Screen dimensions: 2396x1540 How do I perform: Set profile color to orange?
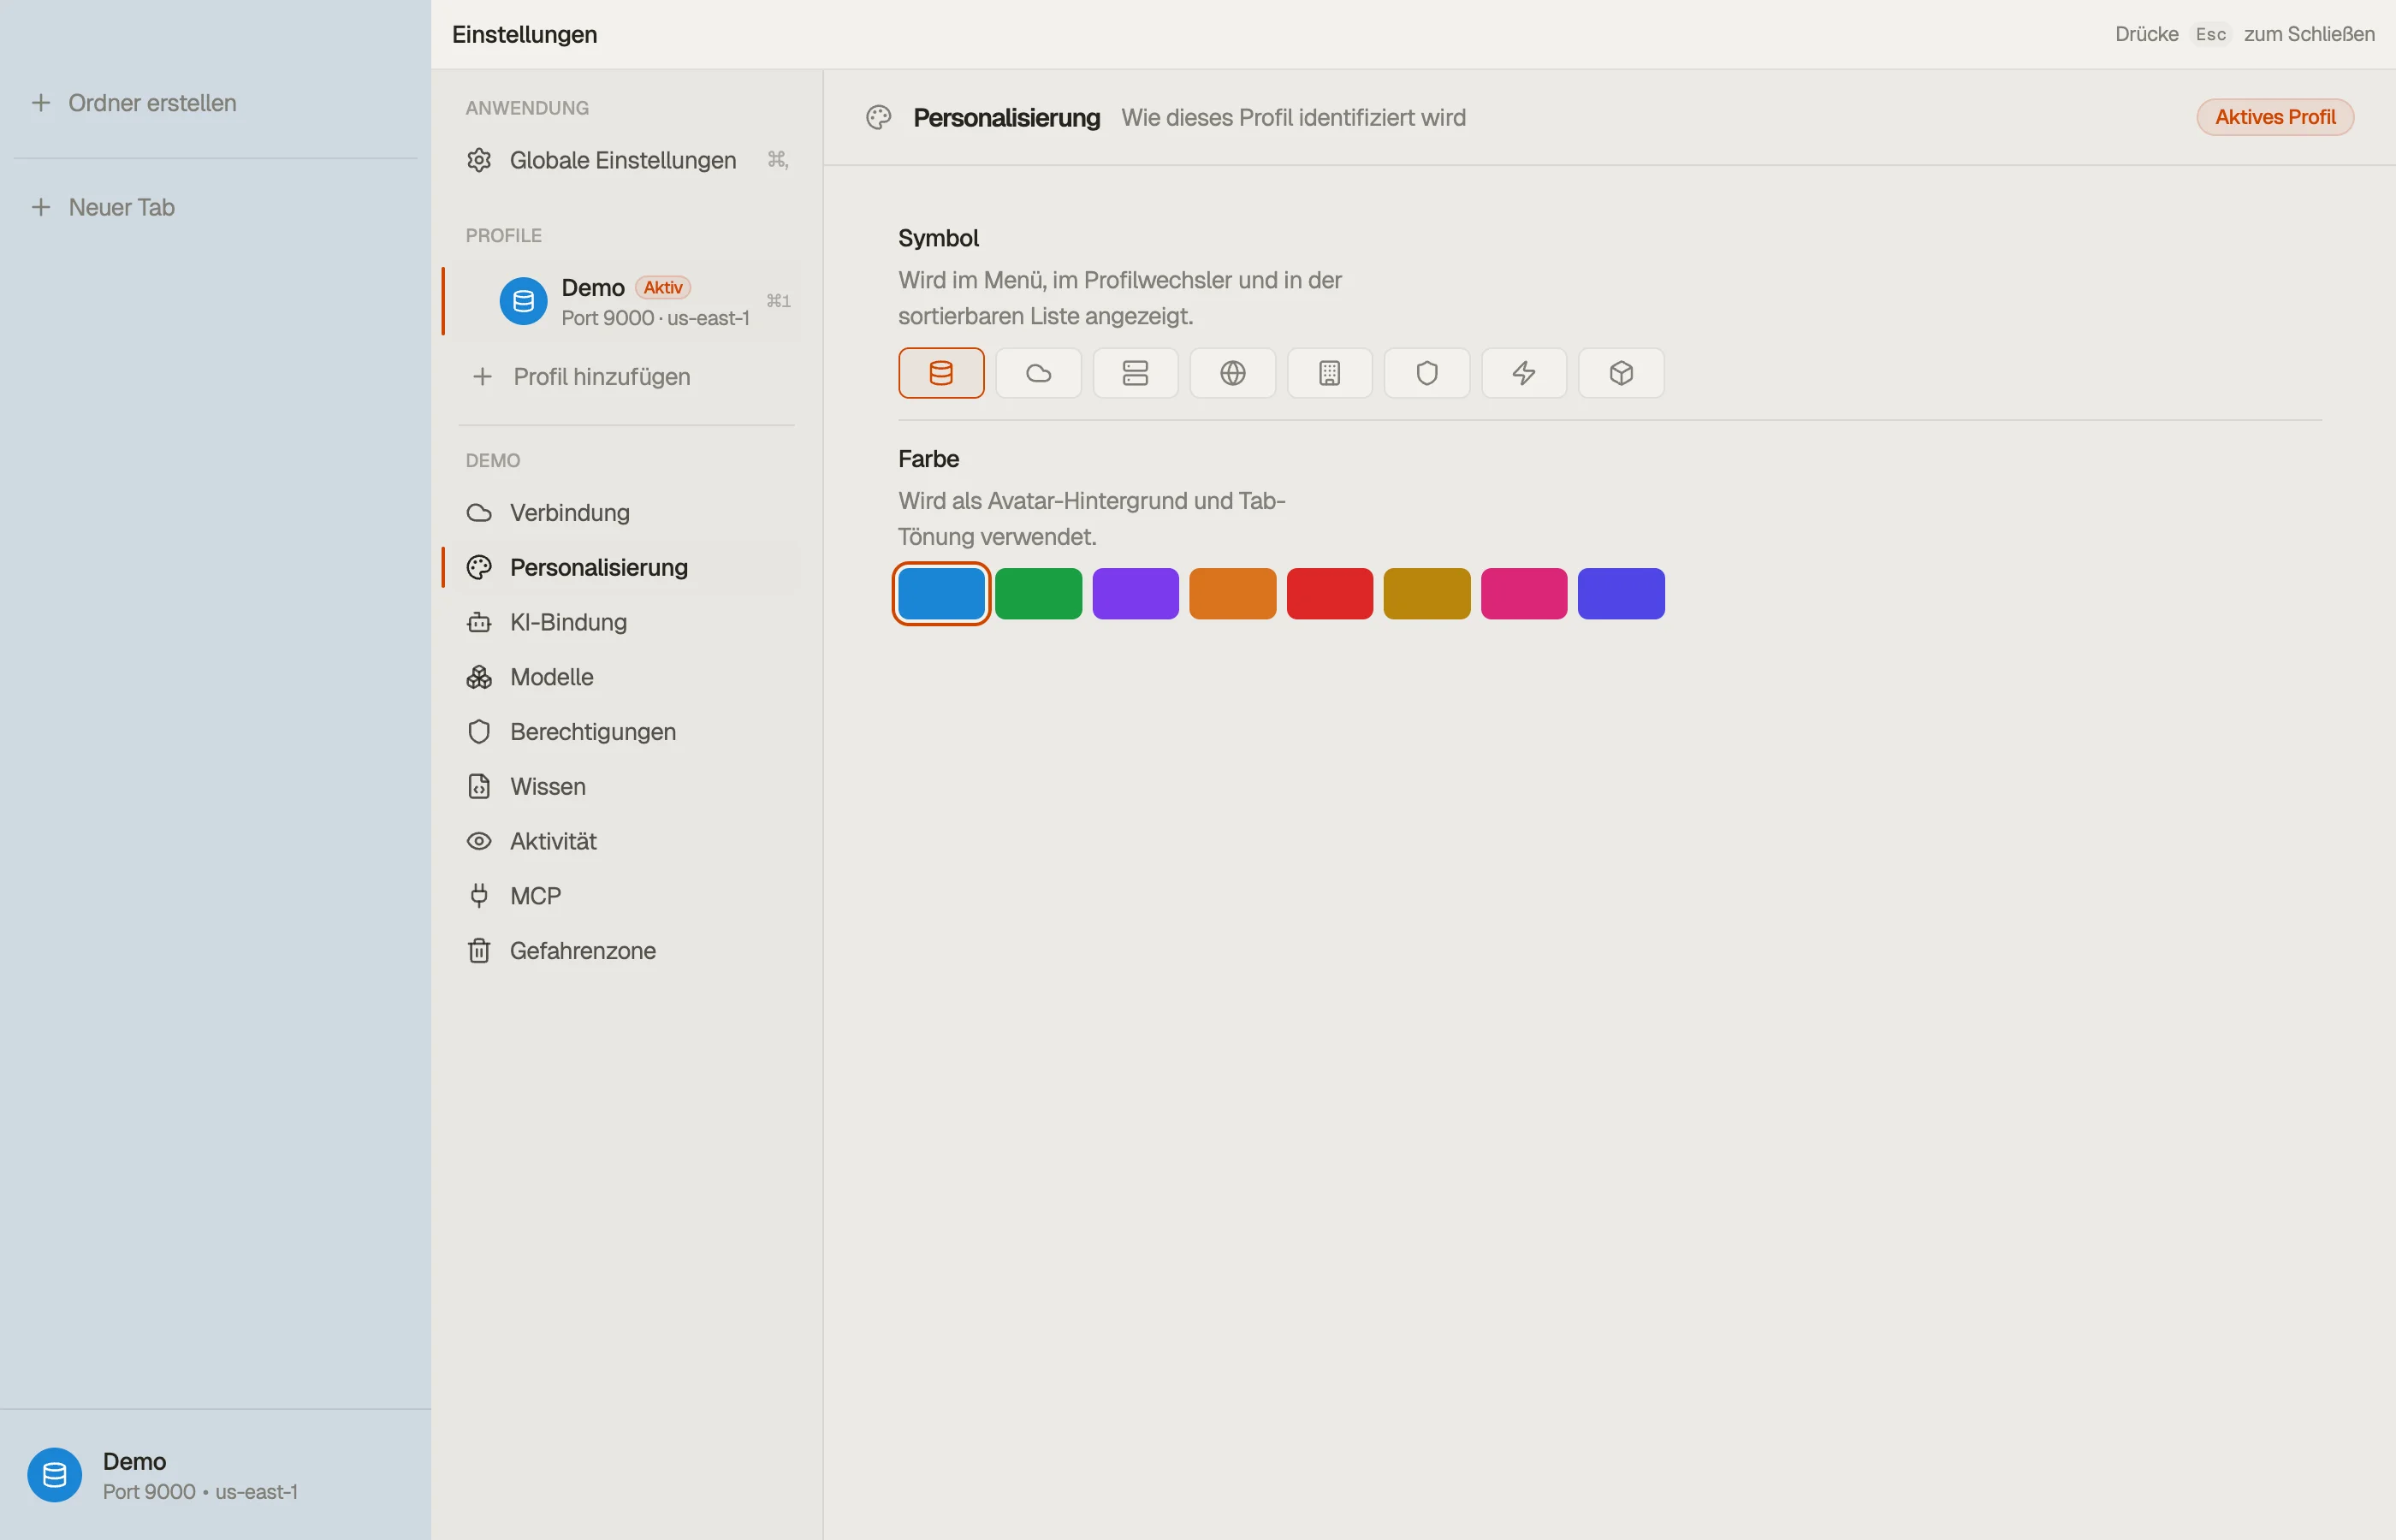1232,594
